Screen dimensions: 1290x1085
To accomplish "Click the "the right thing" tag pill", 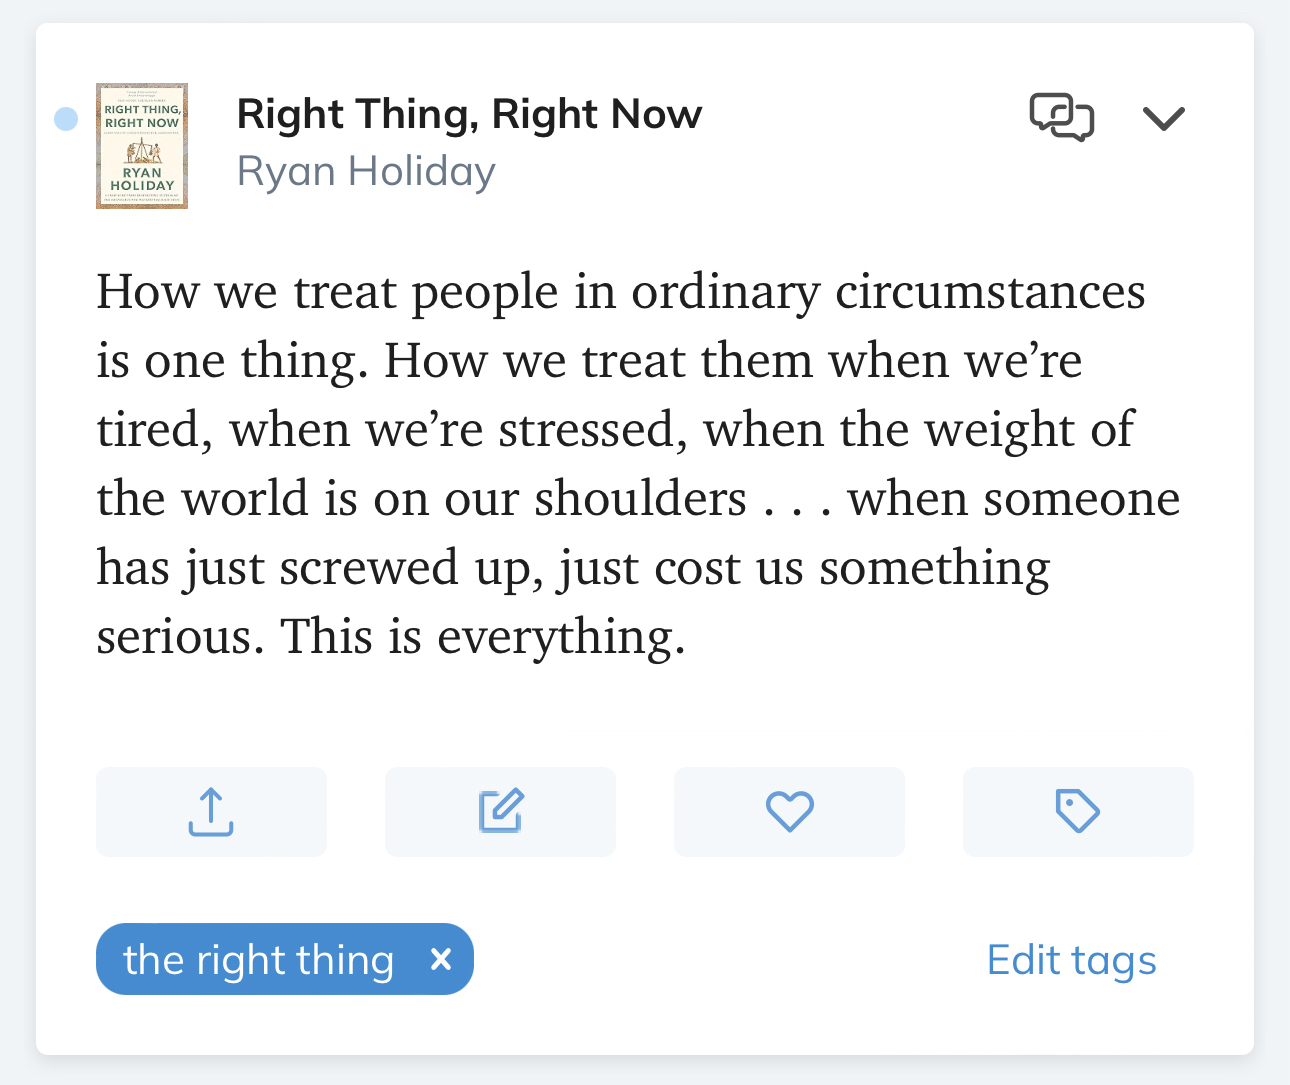I will click(259, 960).
